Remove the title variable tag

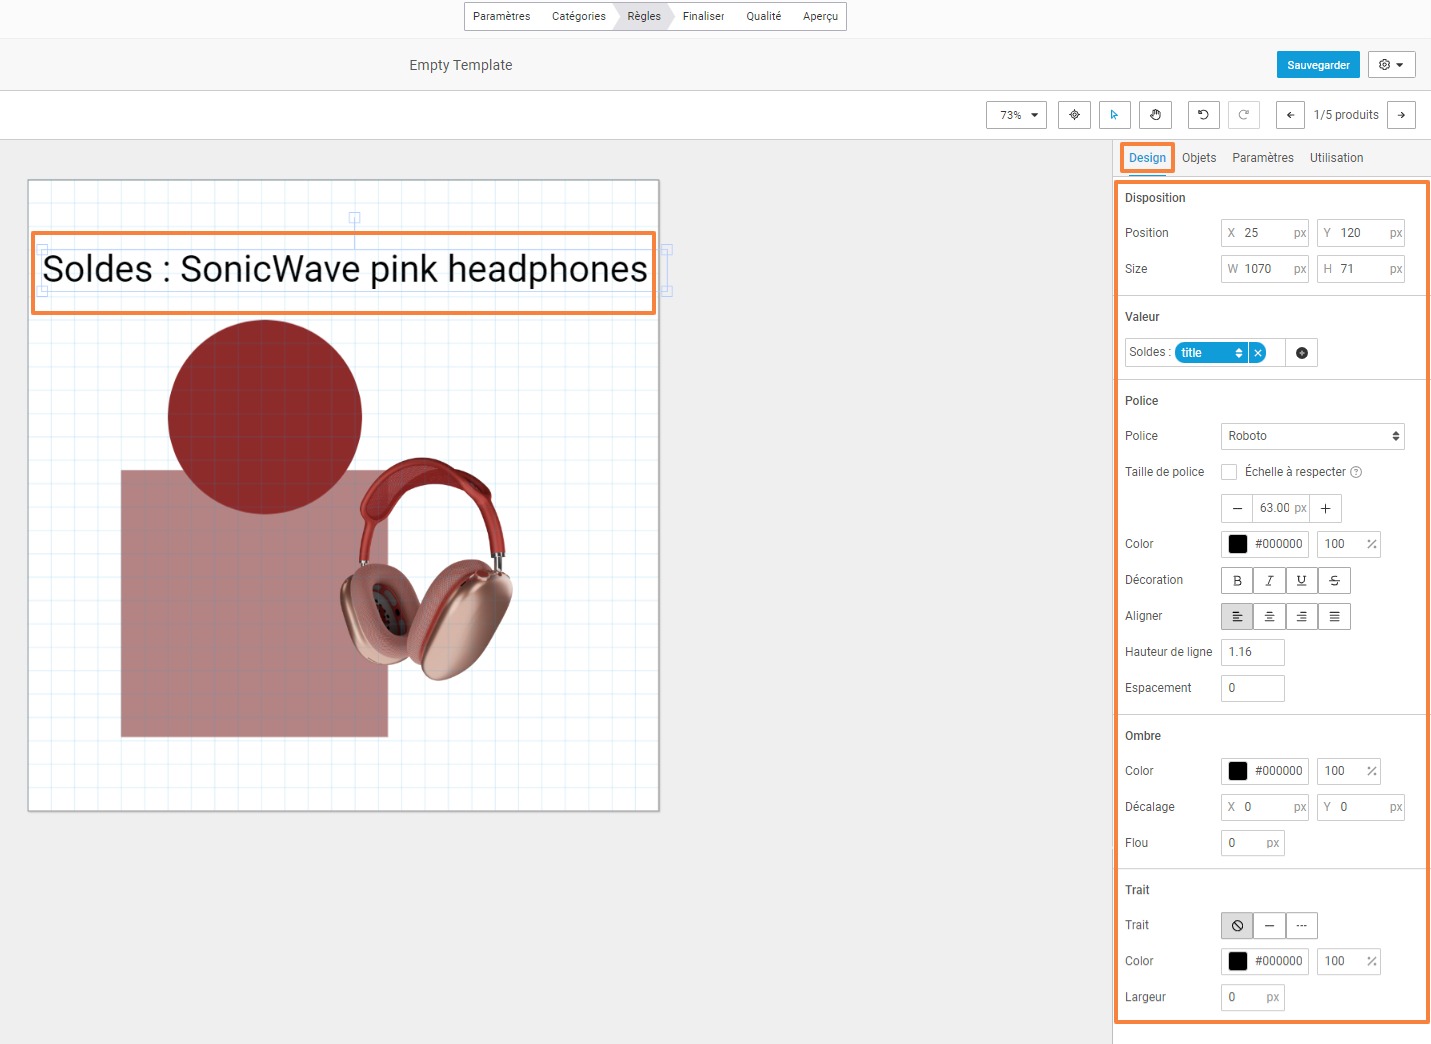[1258, 352]
